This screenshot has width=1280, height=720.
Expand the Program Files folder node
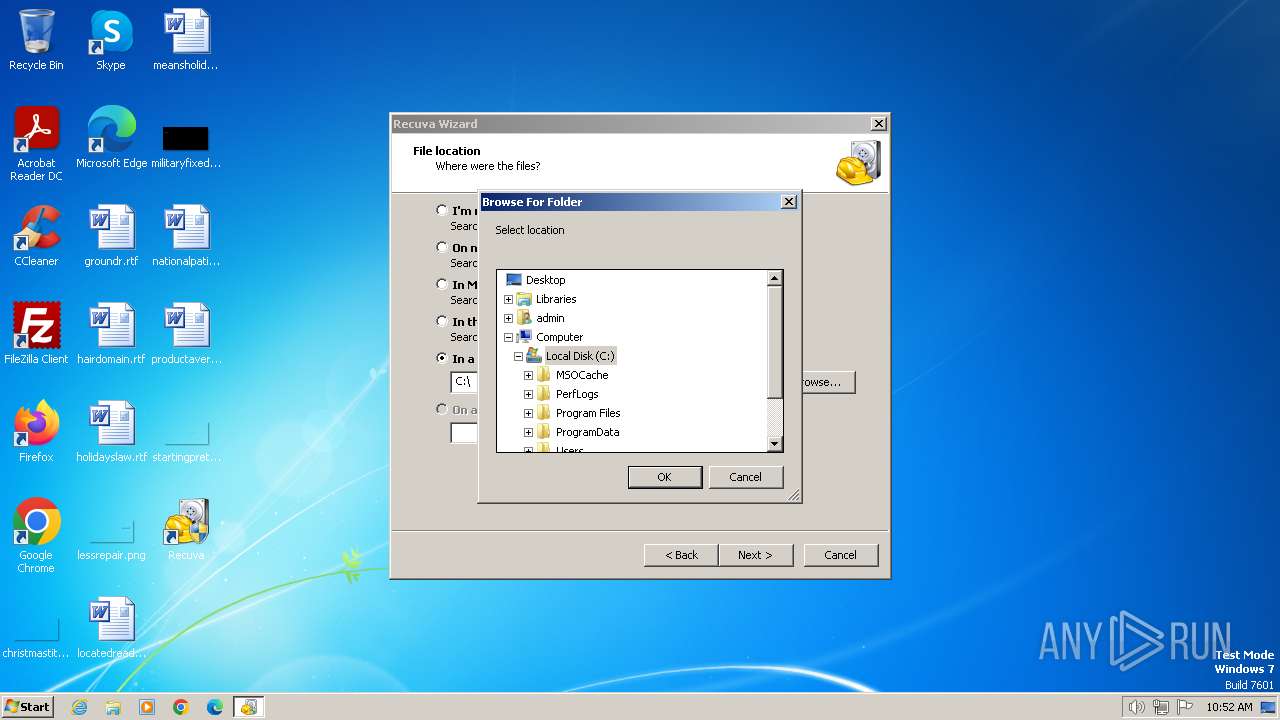coord(528,413)
